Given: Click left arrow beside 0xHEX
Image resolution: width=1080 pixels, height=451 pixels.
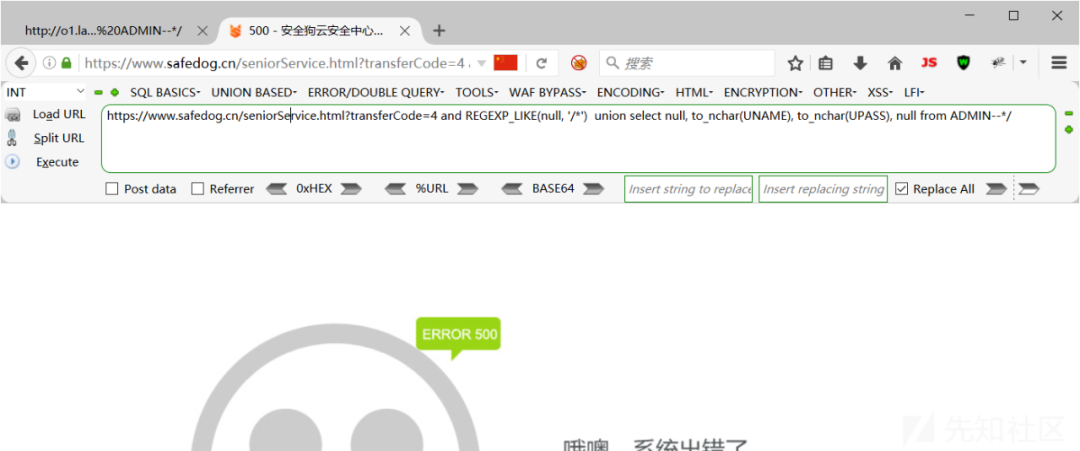Looking at the screenshot, I should tap(277, 189).
